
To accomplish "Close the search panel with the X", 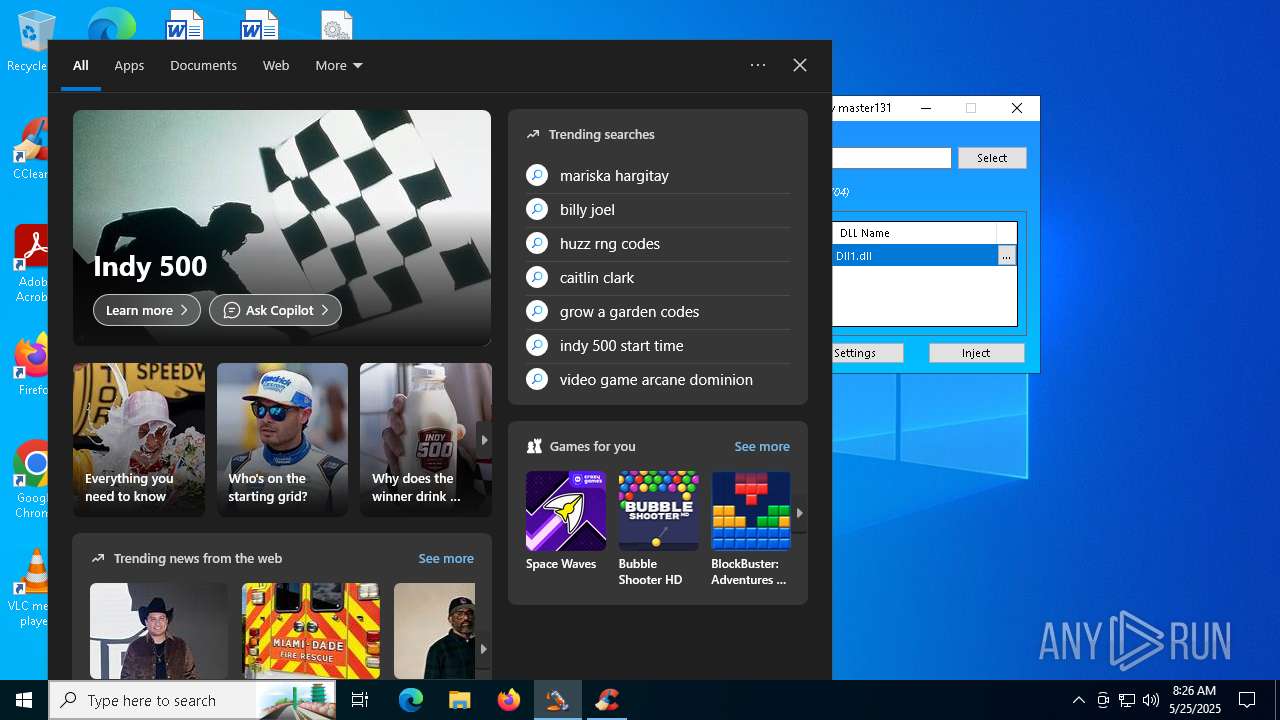I will [800, 65].
